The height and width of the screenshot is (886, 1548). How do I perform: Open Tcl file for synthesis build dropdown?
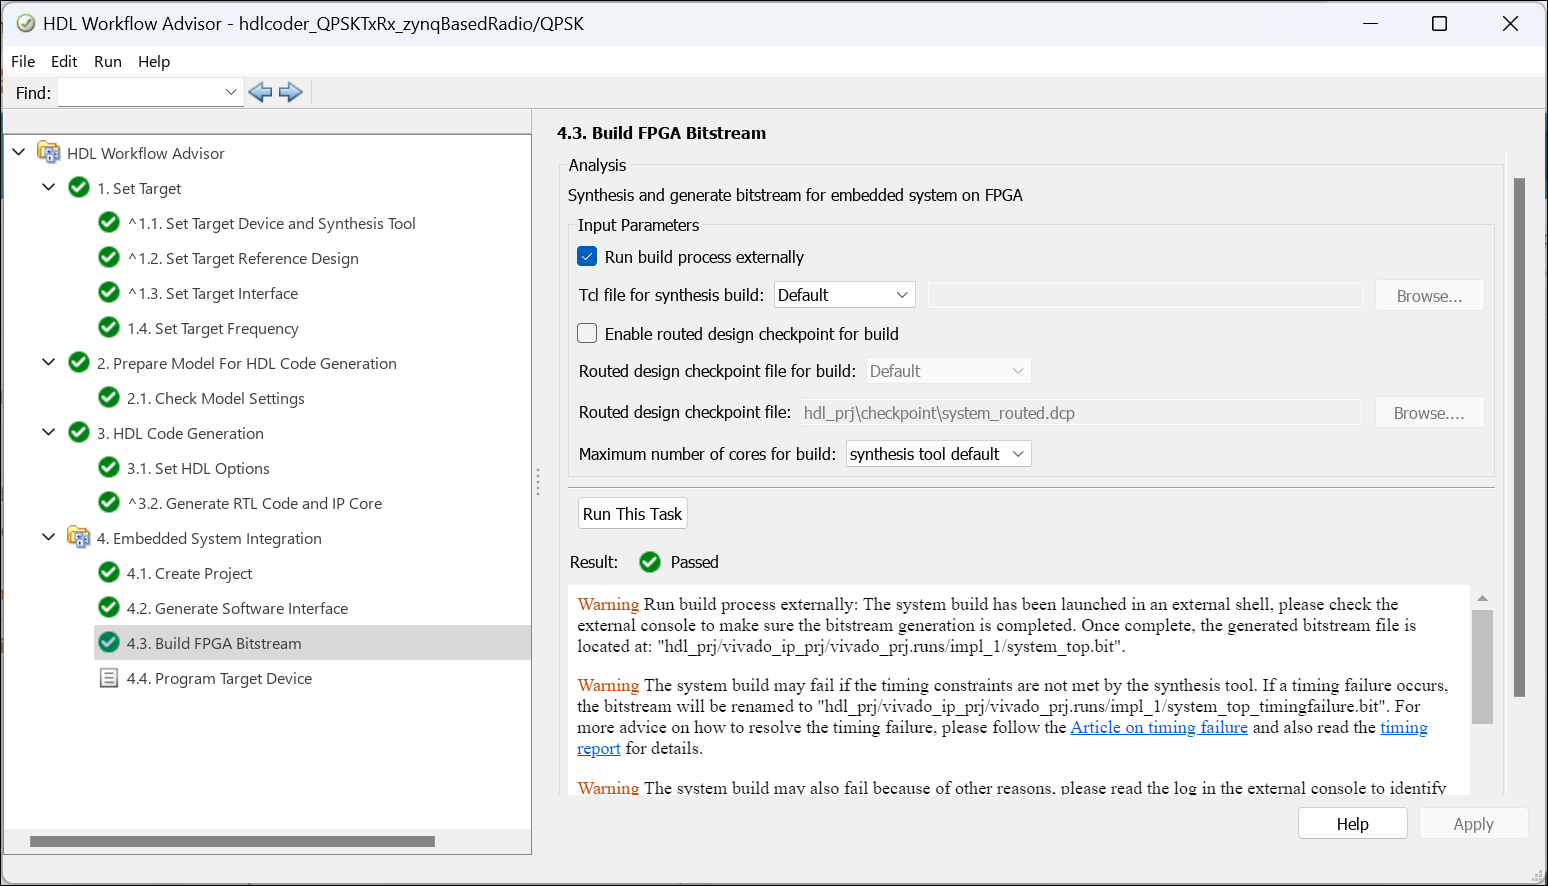coord(844,295)
